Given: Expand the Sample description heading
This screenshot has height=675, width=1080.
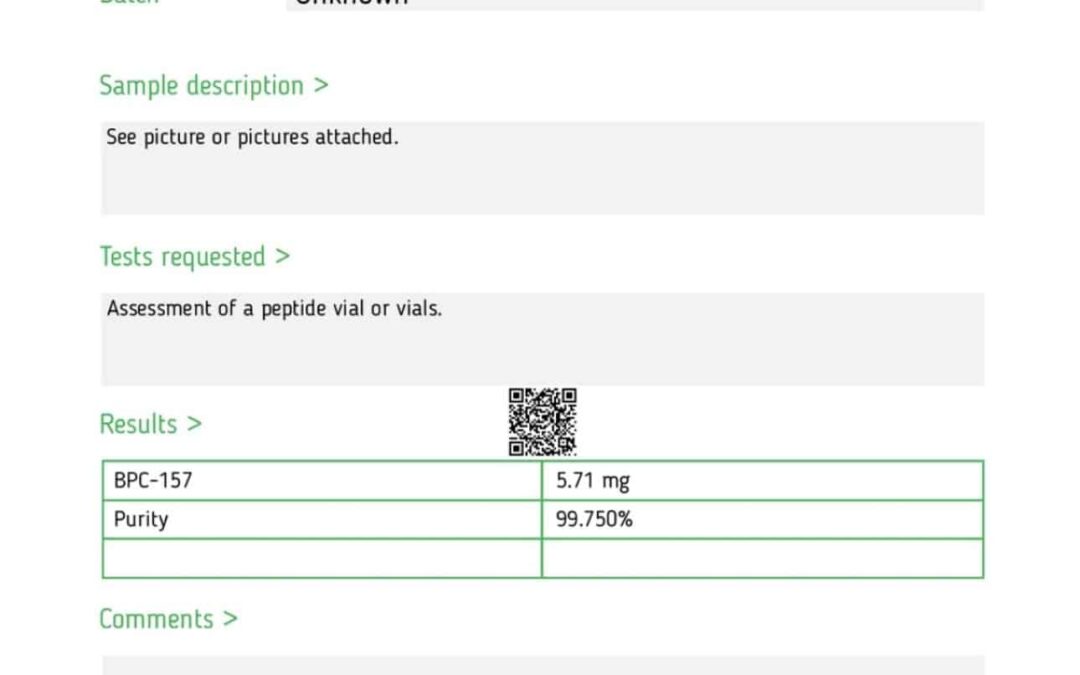Looking at the screenshot, I should tap(214, 86).
